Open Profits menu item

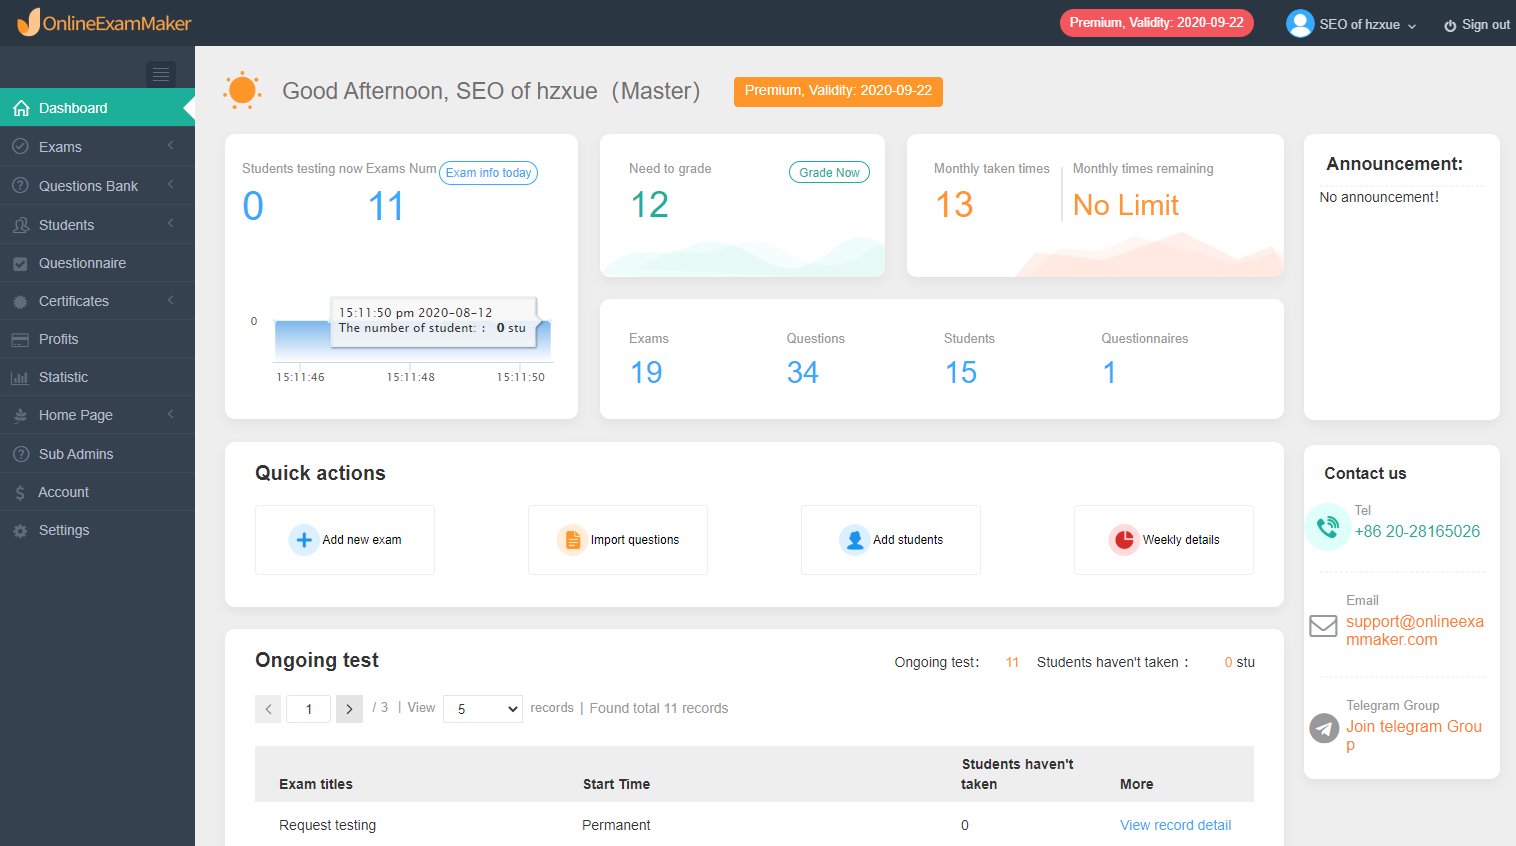(97, 339)
